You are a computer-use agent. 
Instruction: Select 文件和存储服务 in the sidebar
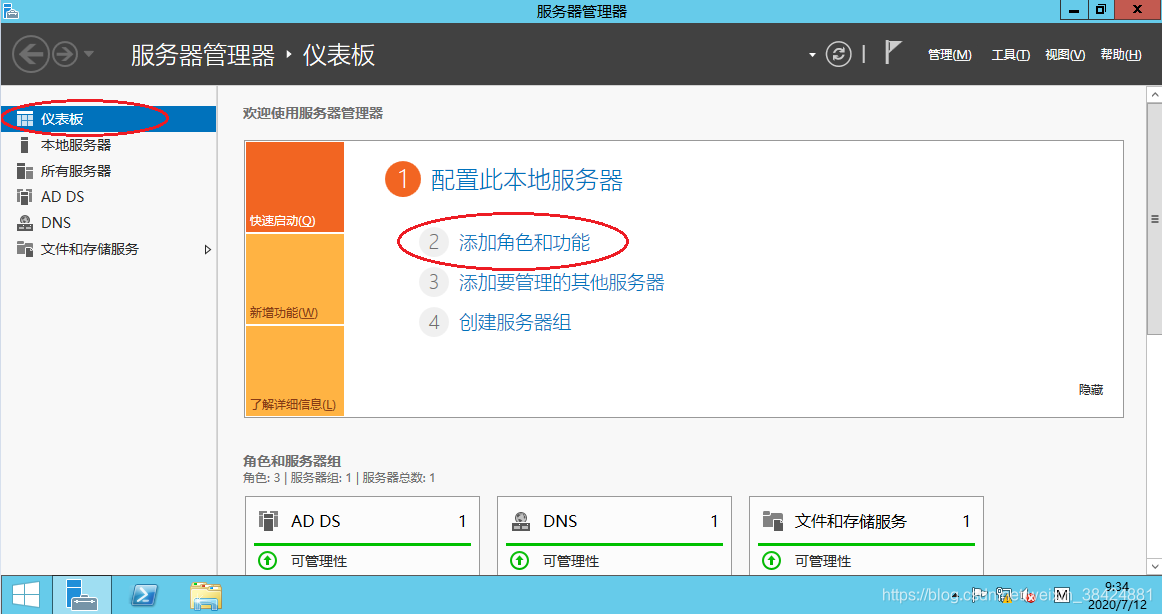(x=108, y=250)
